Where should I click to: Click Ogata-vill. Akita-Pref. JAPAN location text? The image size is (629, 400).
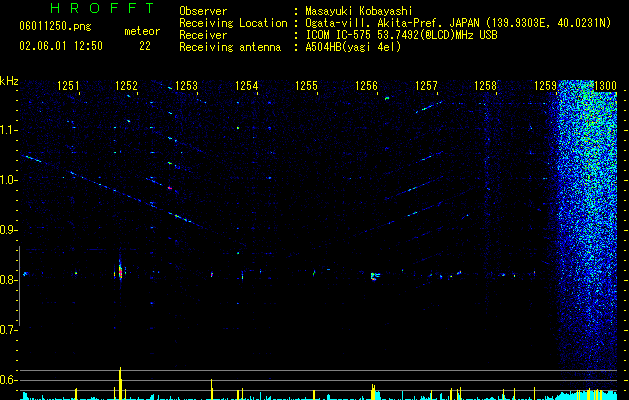[x=458, y=23]
